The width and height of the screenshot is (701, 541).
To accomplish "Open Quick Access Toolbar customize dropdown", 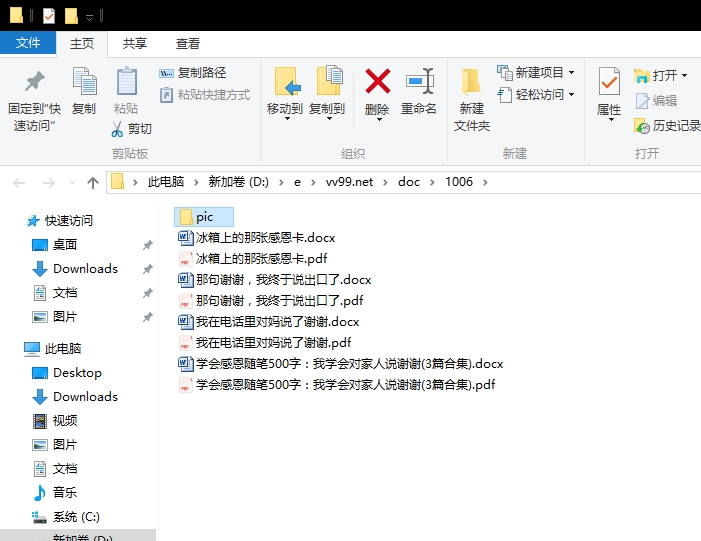I will coord(89,17).
